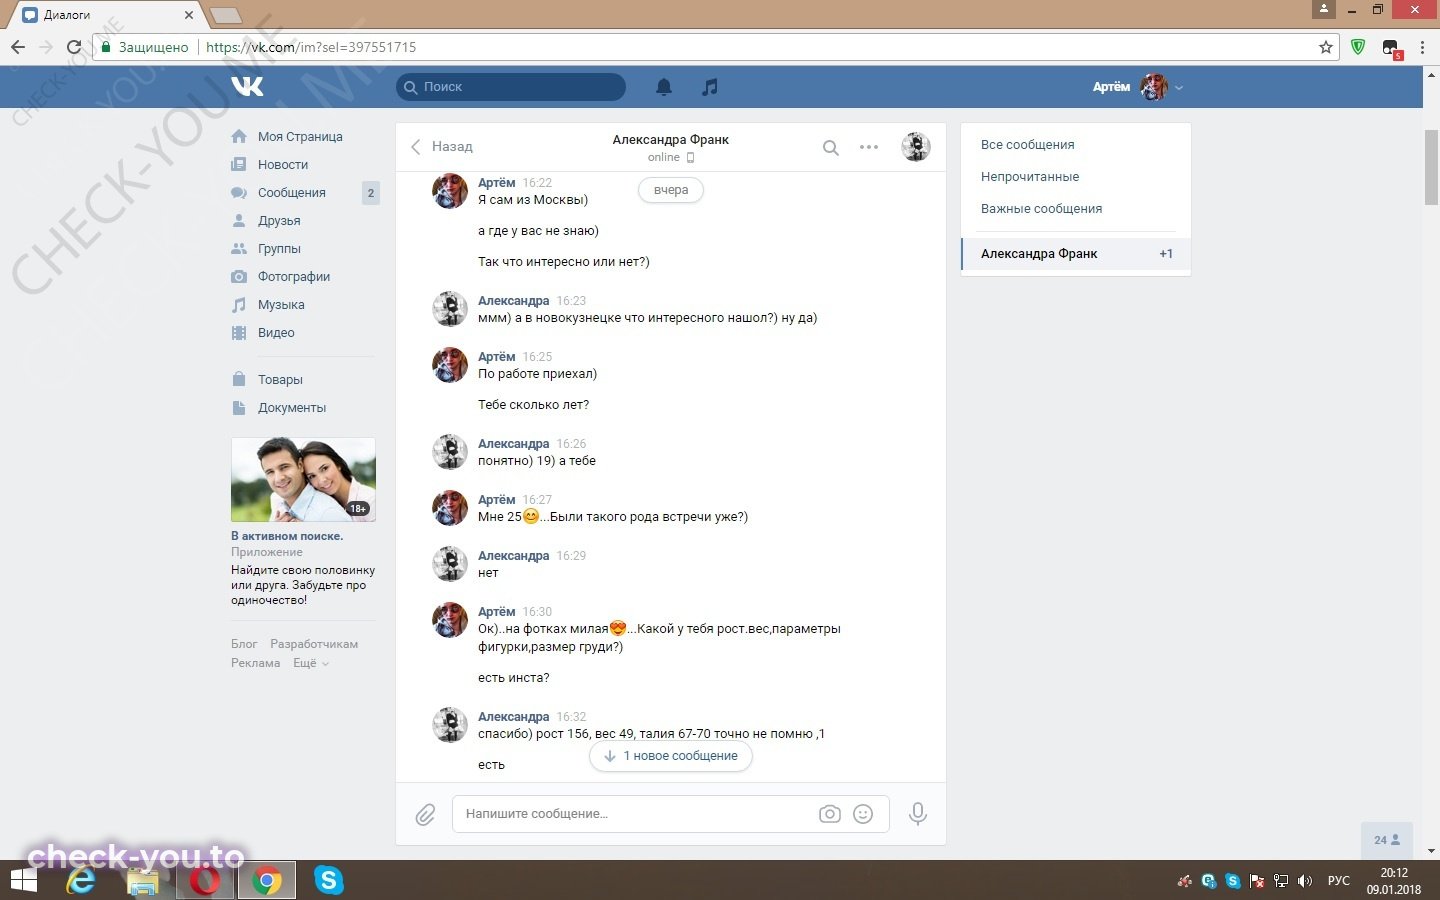
Task: Open the Разработчикам footer link
Action: [x=314, y=644]
